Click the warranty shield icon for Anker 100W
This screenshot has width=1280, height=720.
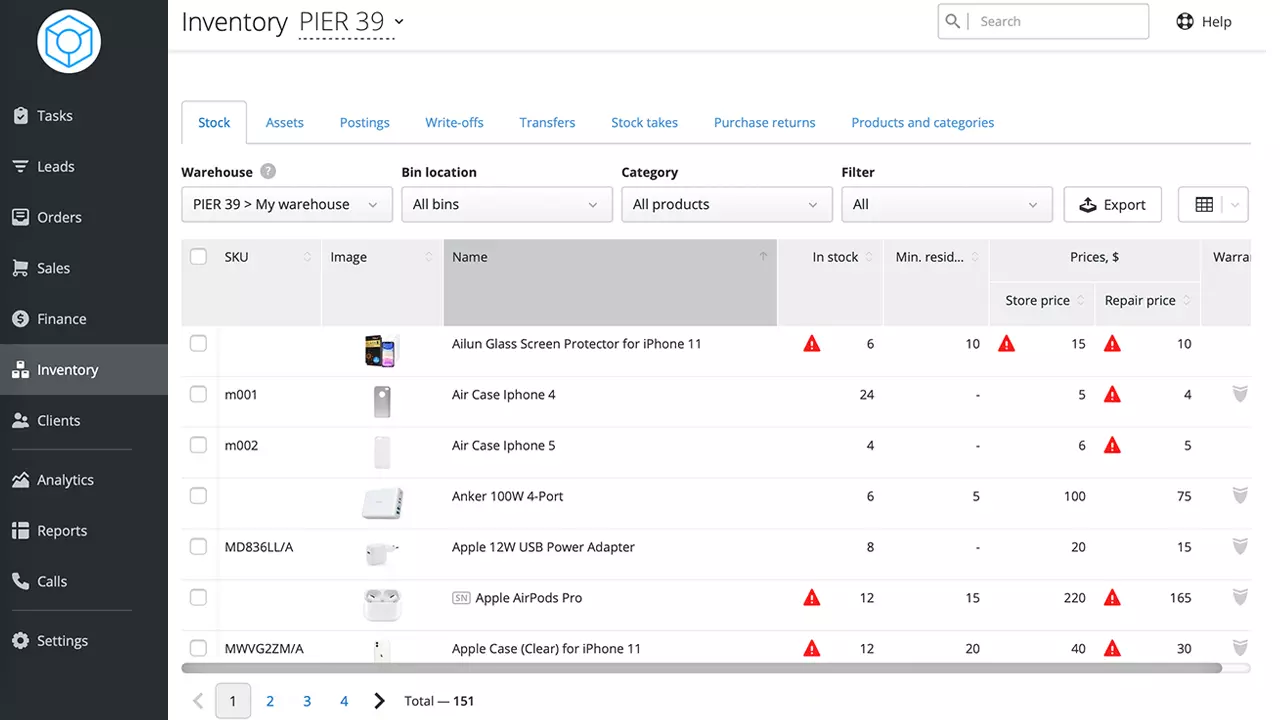pos(1240,496)
